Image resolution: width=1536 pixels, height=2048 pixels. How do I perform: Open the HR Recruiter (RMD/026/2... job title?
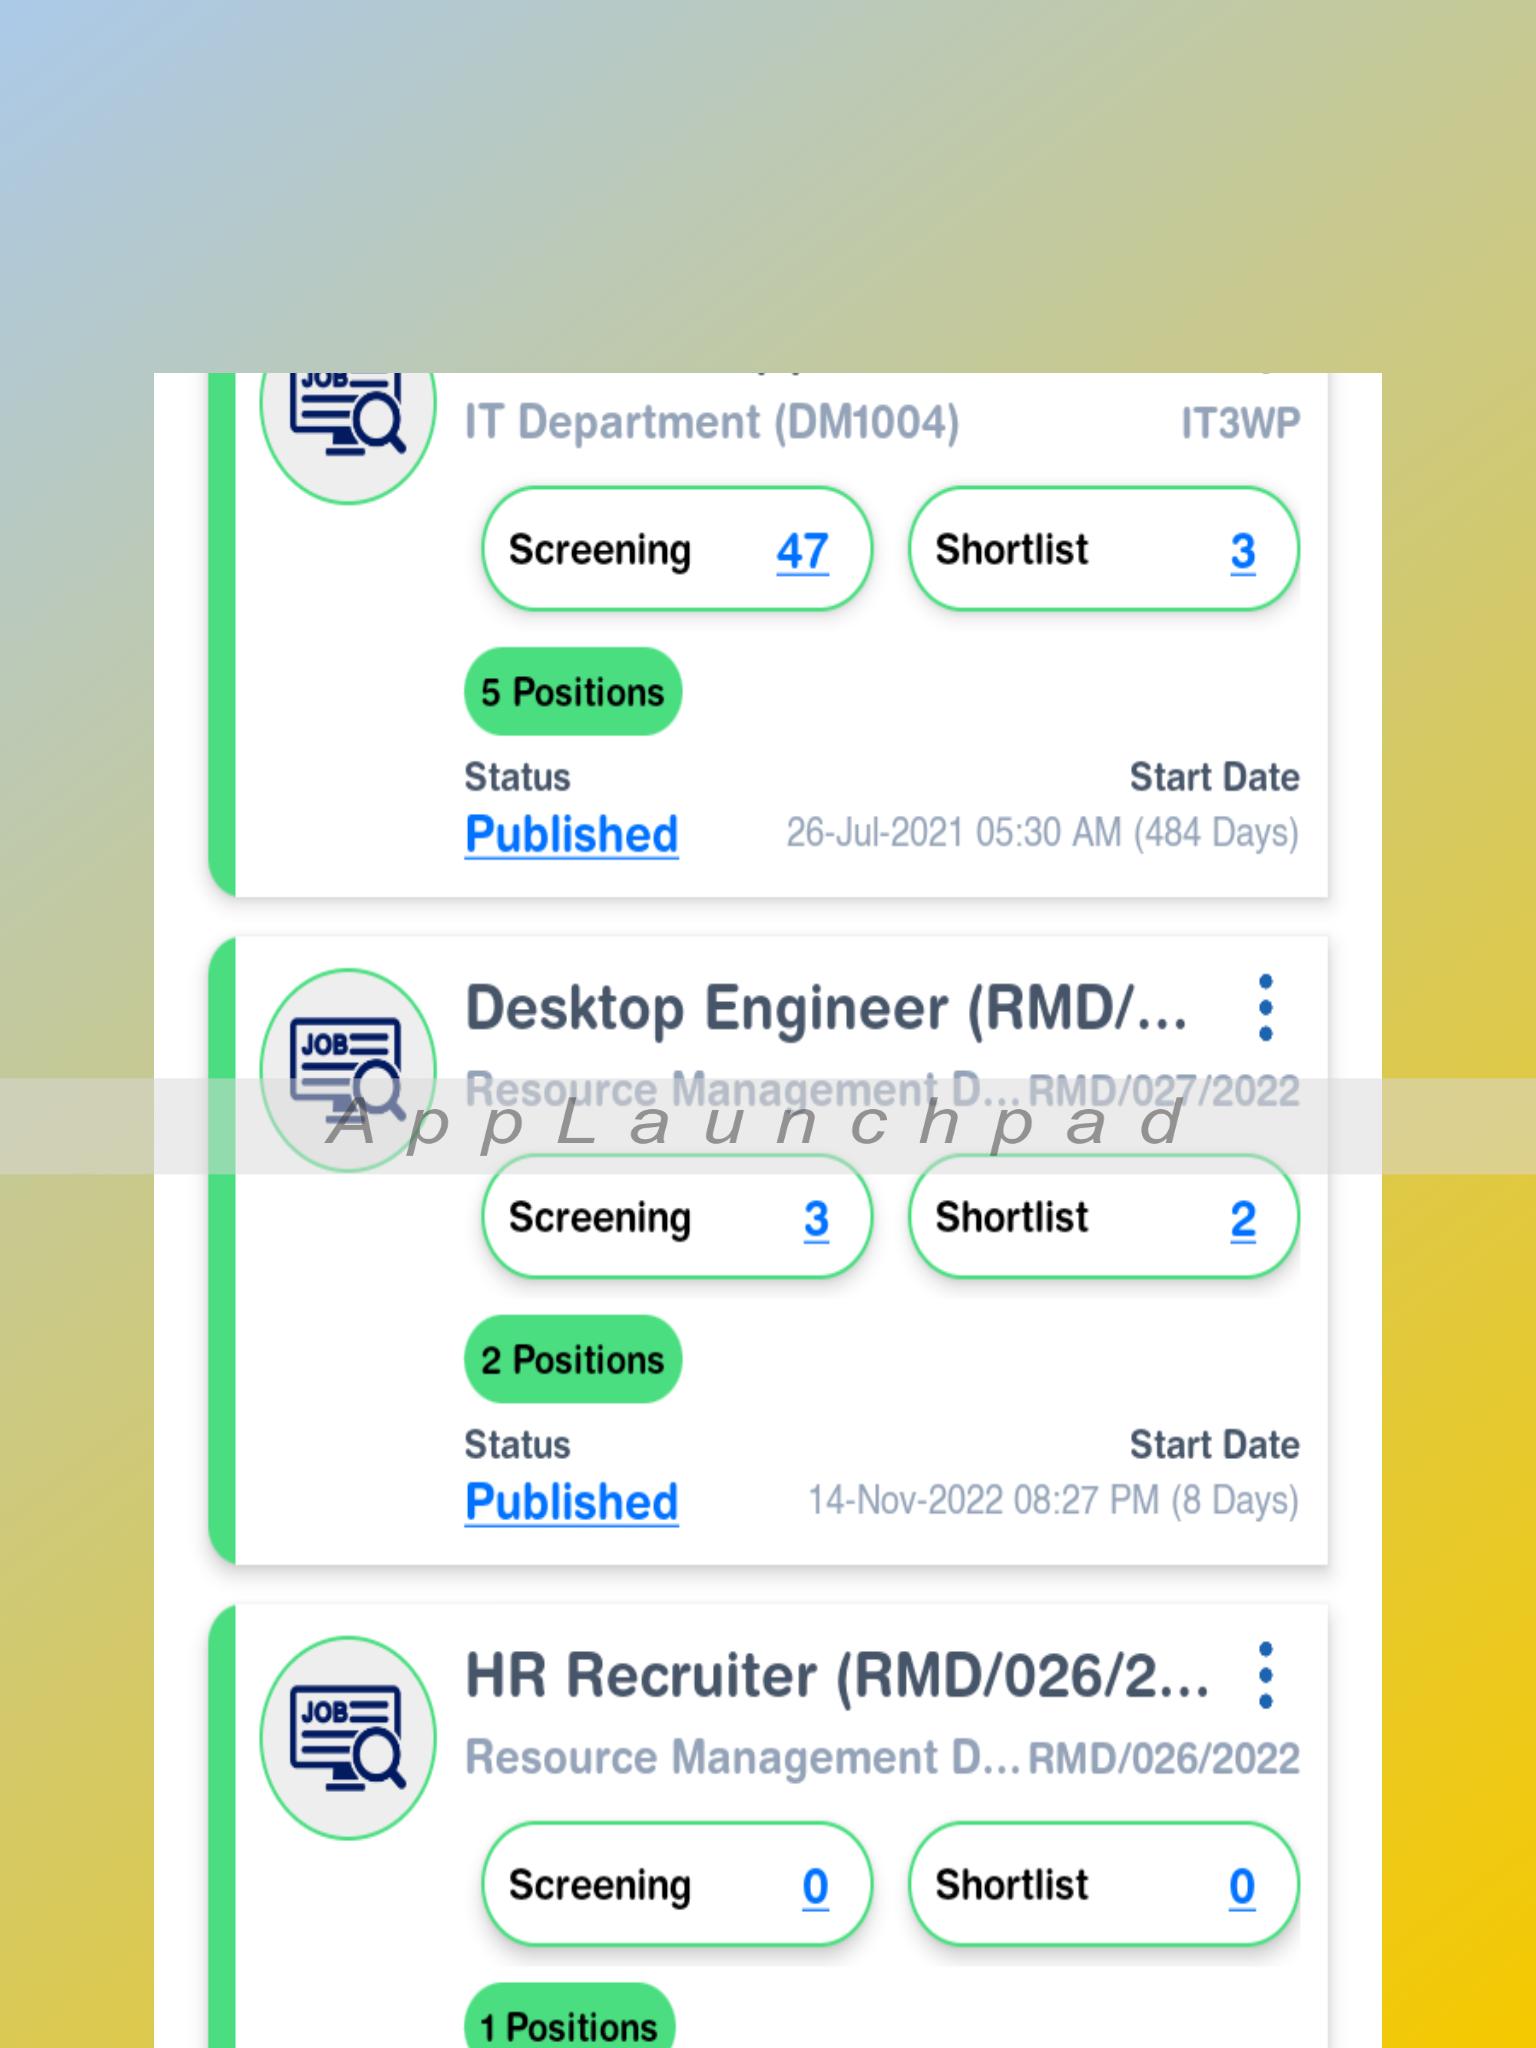837,1676
